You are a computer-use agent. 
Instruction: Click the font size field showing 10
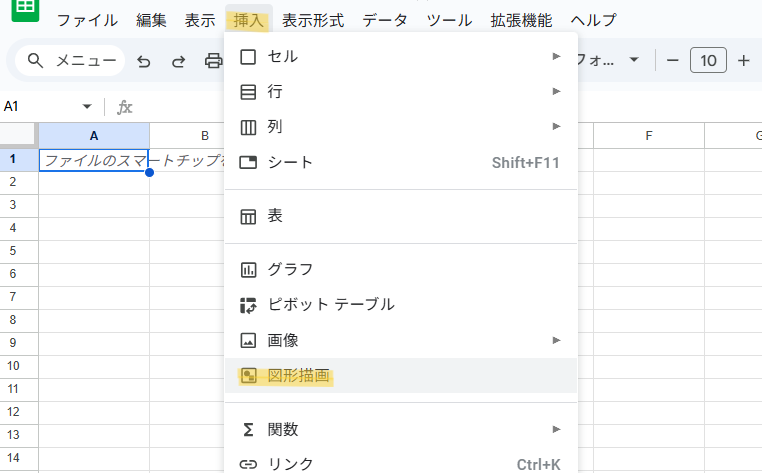(x=708, y=60)
